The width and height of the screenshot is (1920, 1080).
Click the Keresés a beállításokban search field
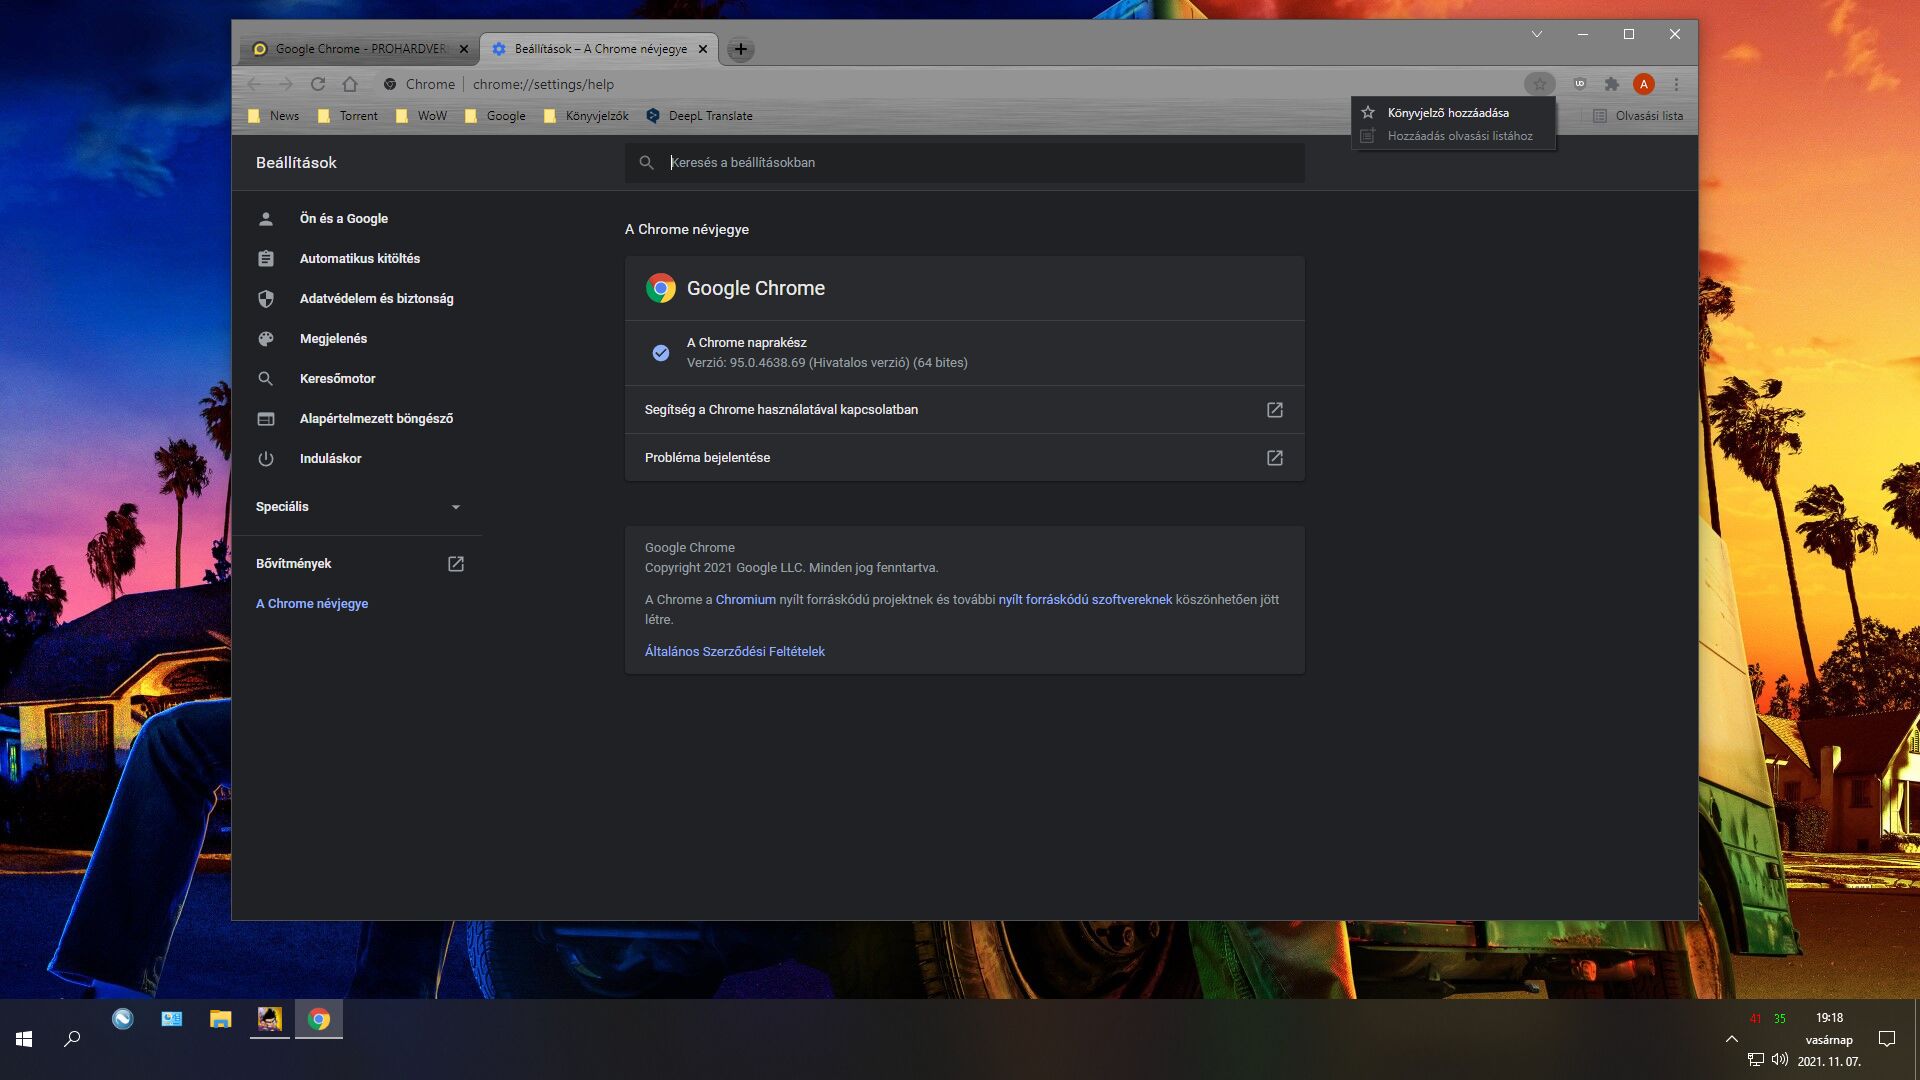coord(964,163)
